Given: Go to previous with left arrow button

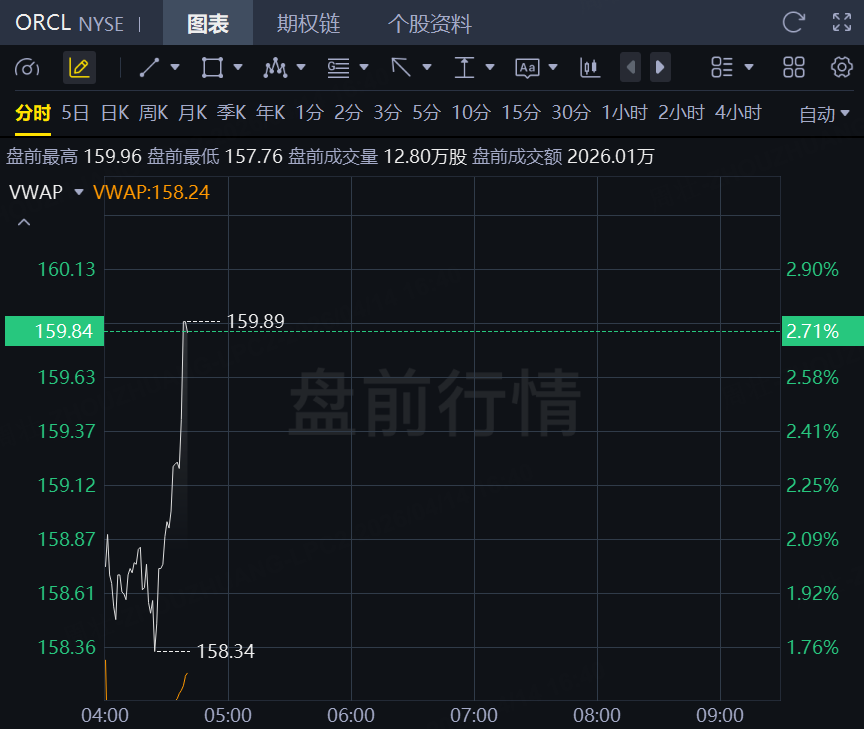Looking at the screenshot, I should tap(630, 67).
